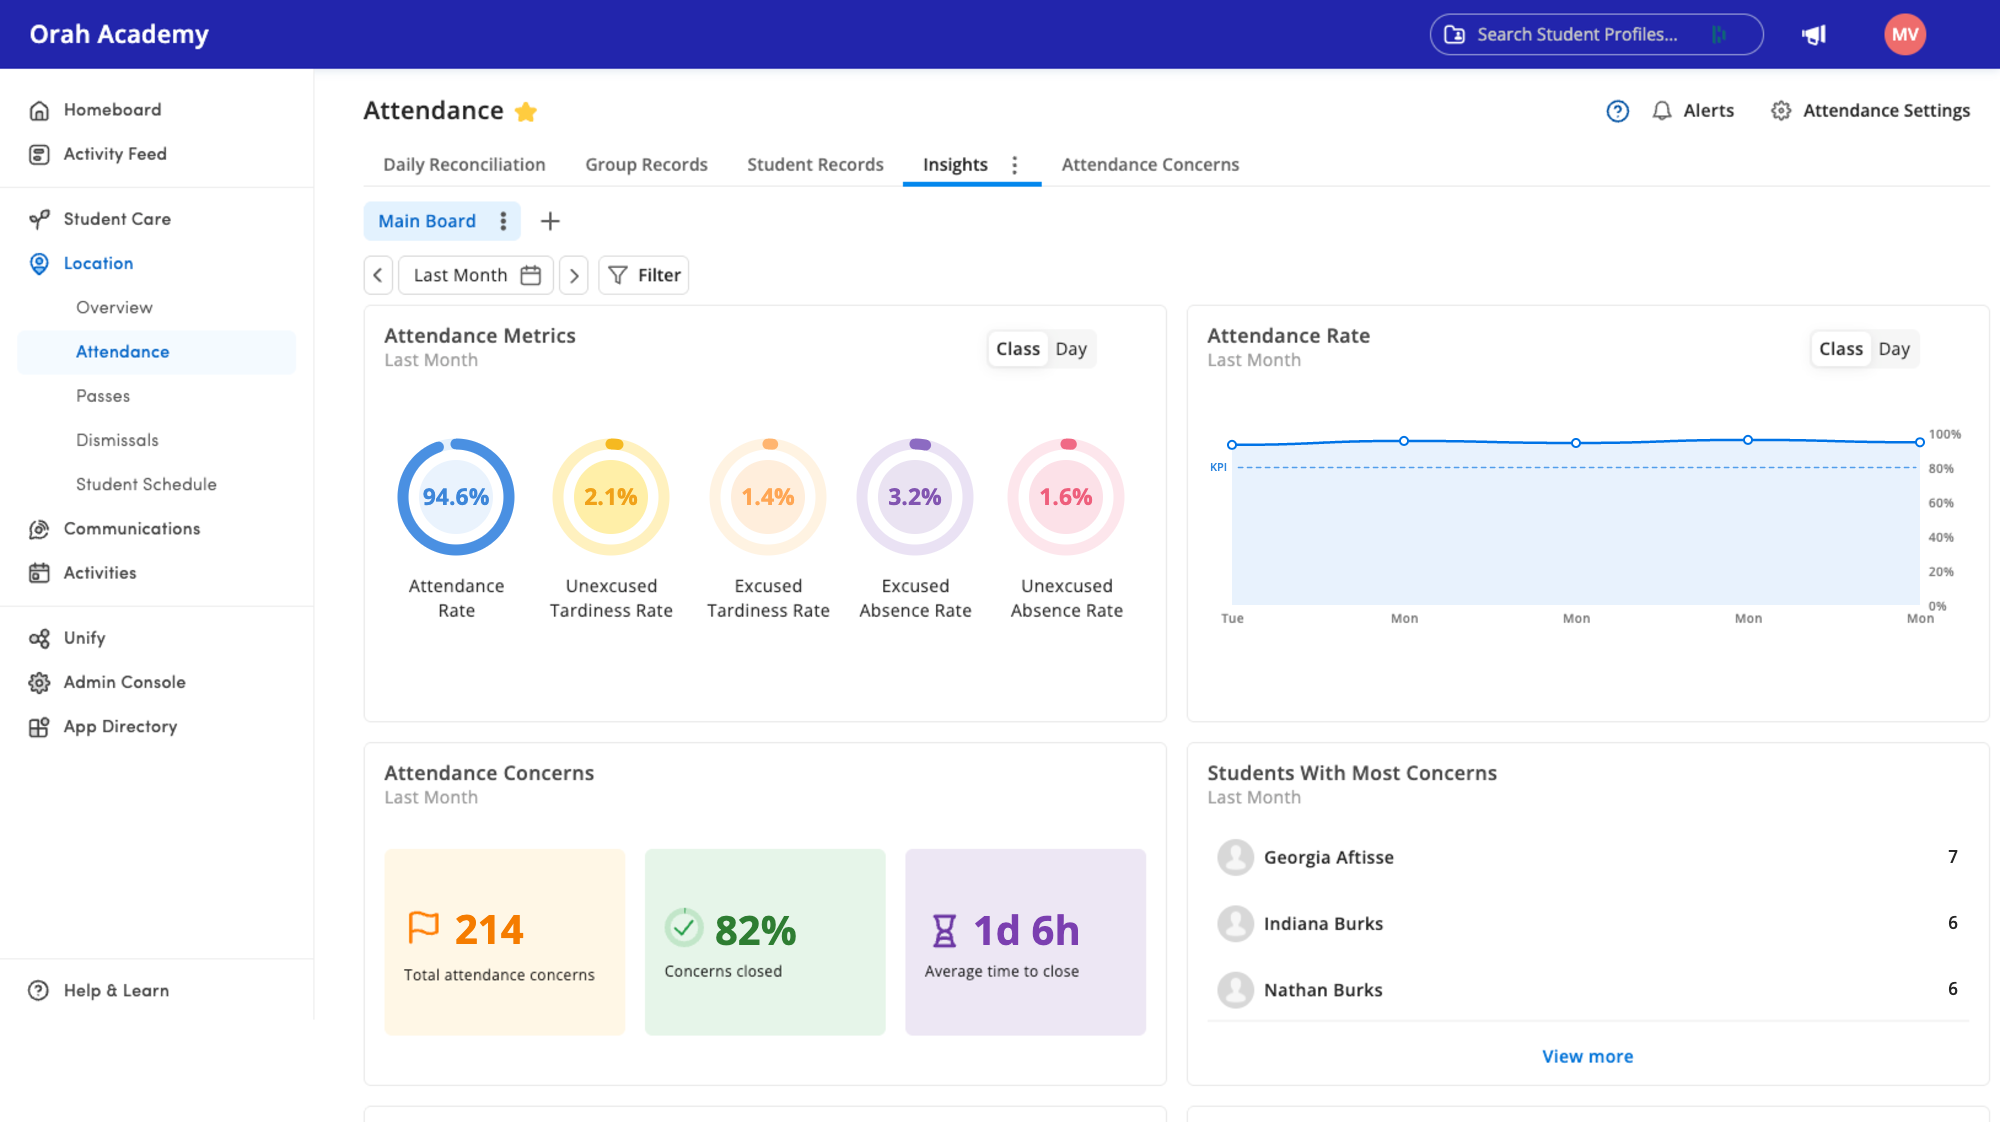2000x1122 pixels.
Task: Open Dismissals under Location
Action: click(x=117, y=440)
